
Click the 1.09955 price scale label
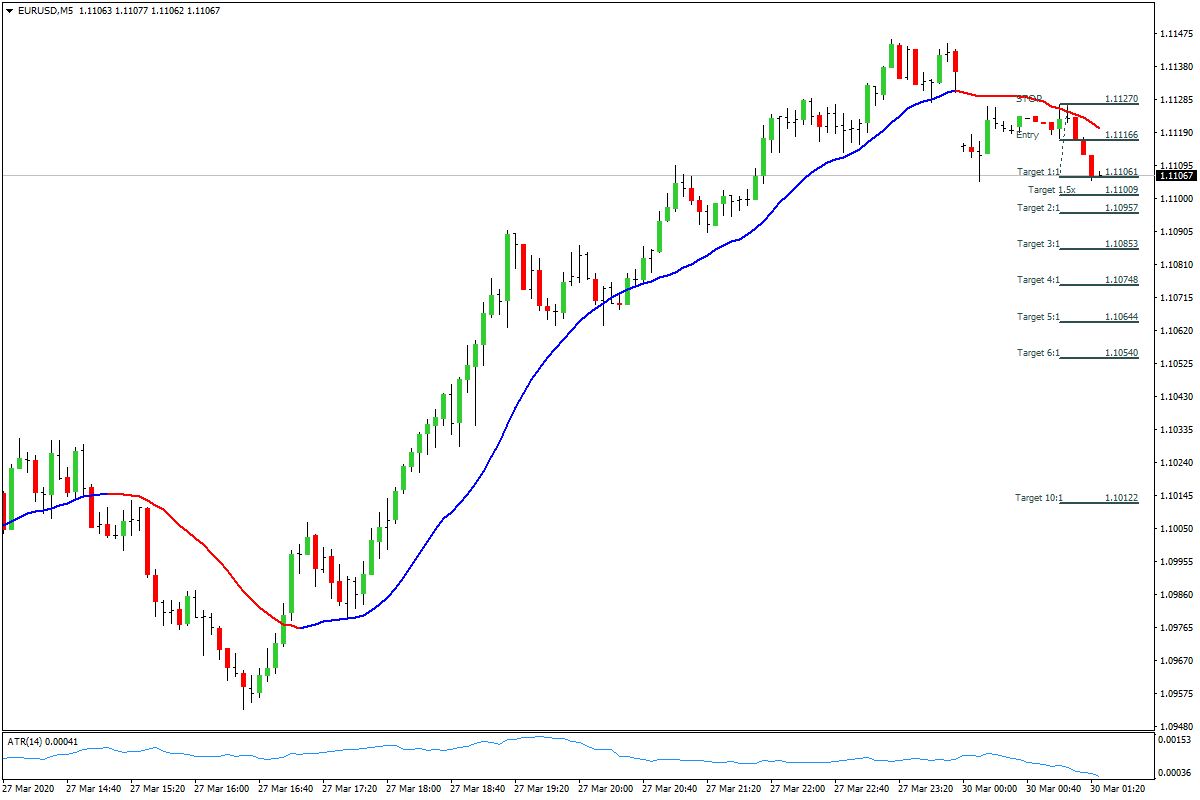click(1176, 562)
